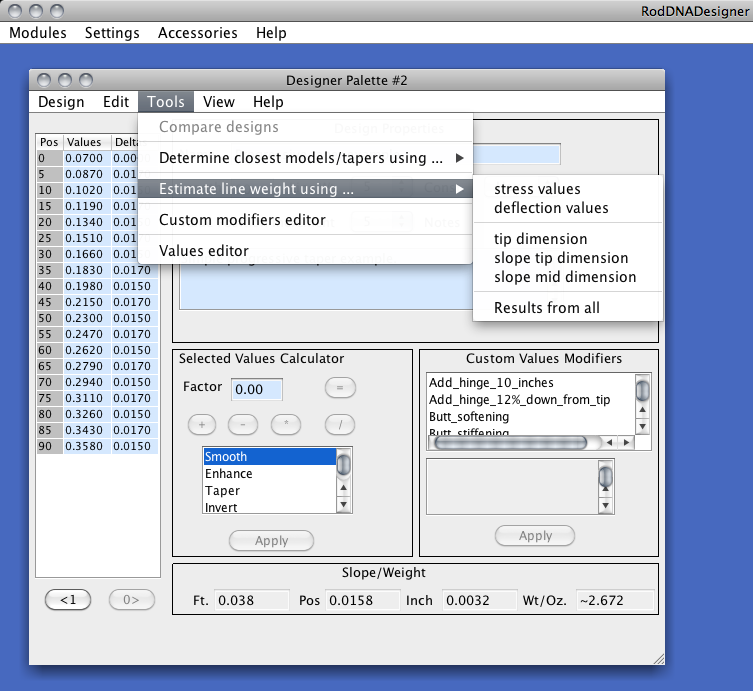
Task: Click scroll down arrow of modifiers list
Action: [x=643, y=426]
